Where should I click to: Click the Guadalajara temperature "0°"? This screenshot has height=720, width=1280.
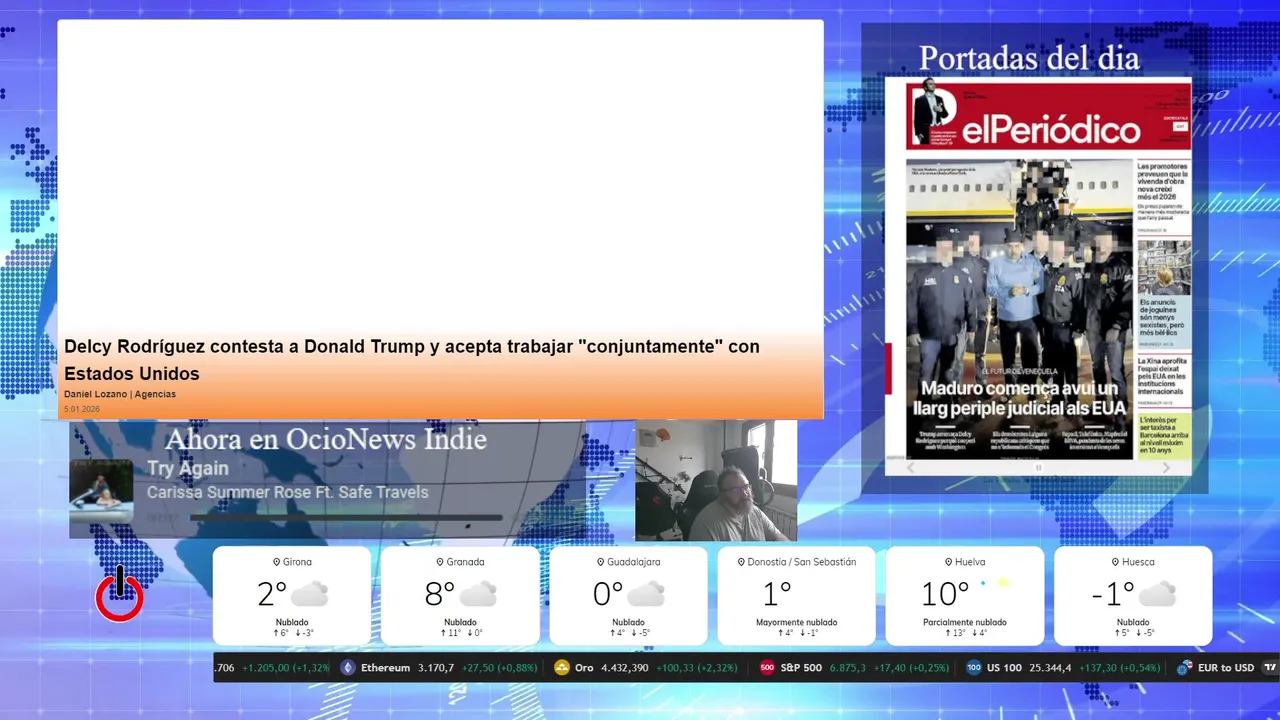pyautogui.click(x=608, y=594)
